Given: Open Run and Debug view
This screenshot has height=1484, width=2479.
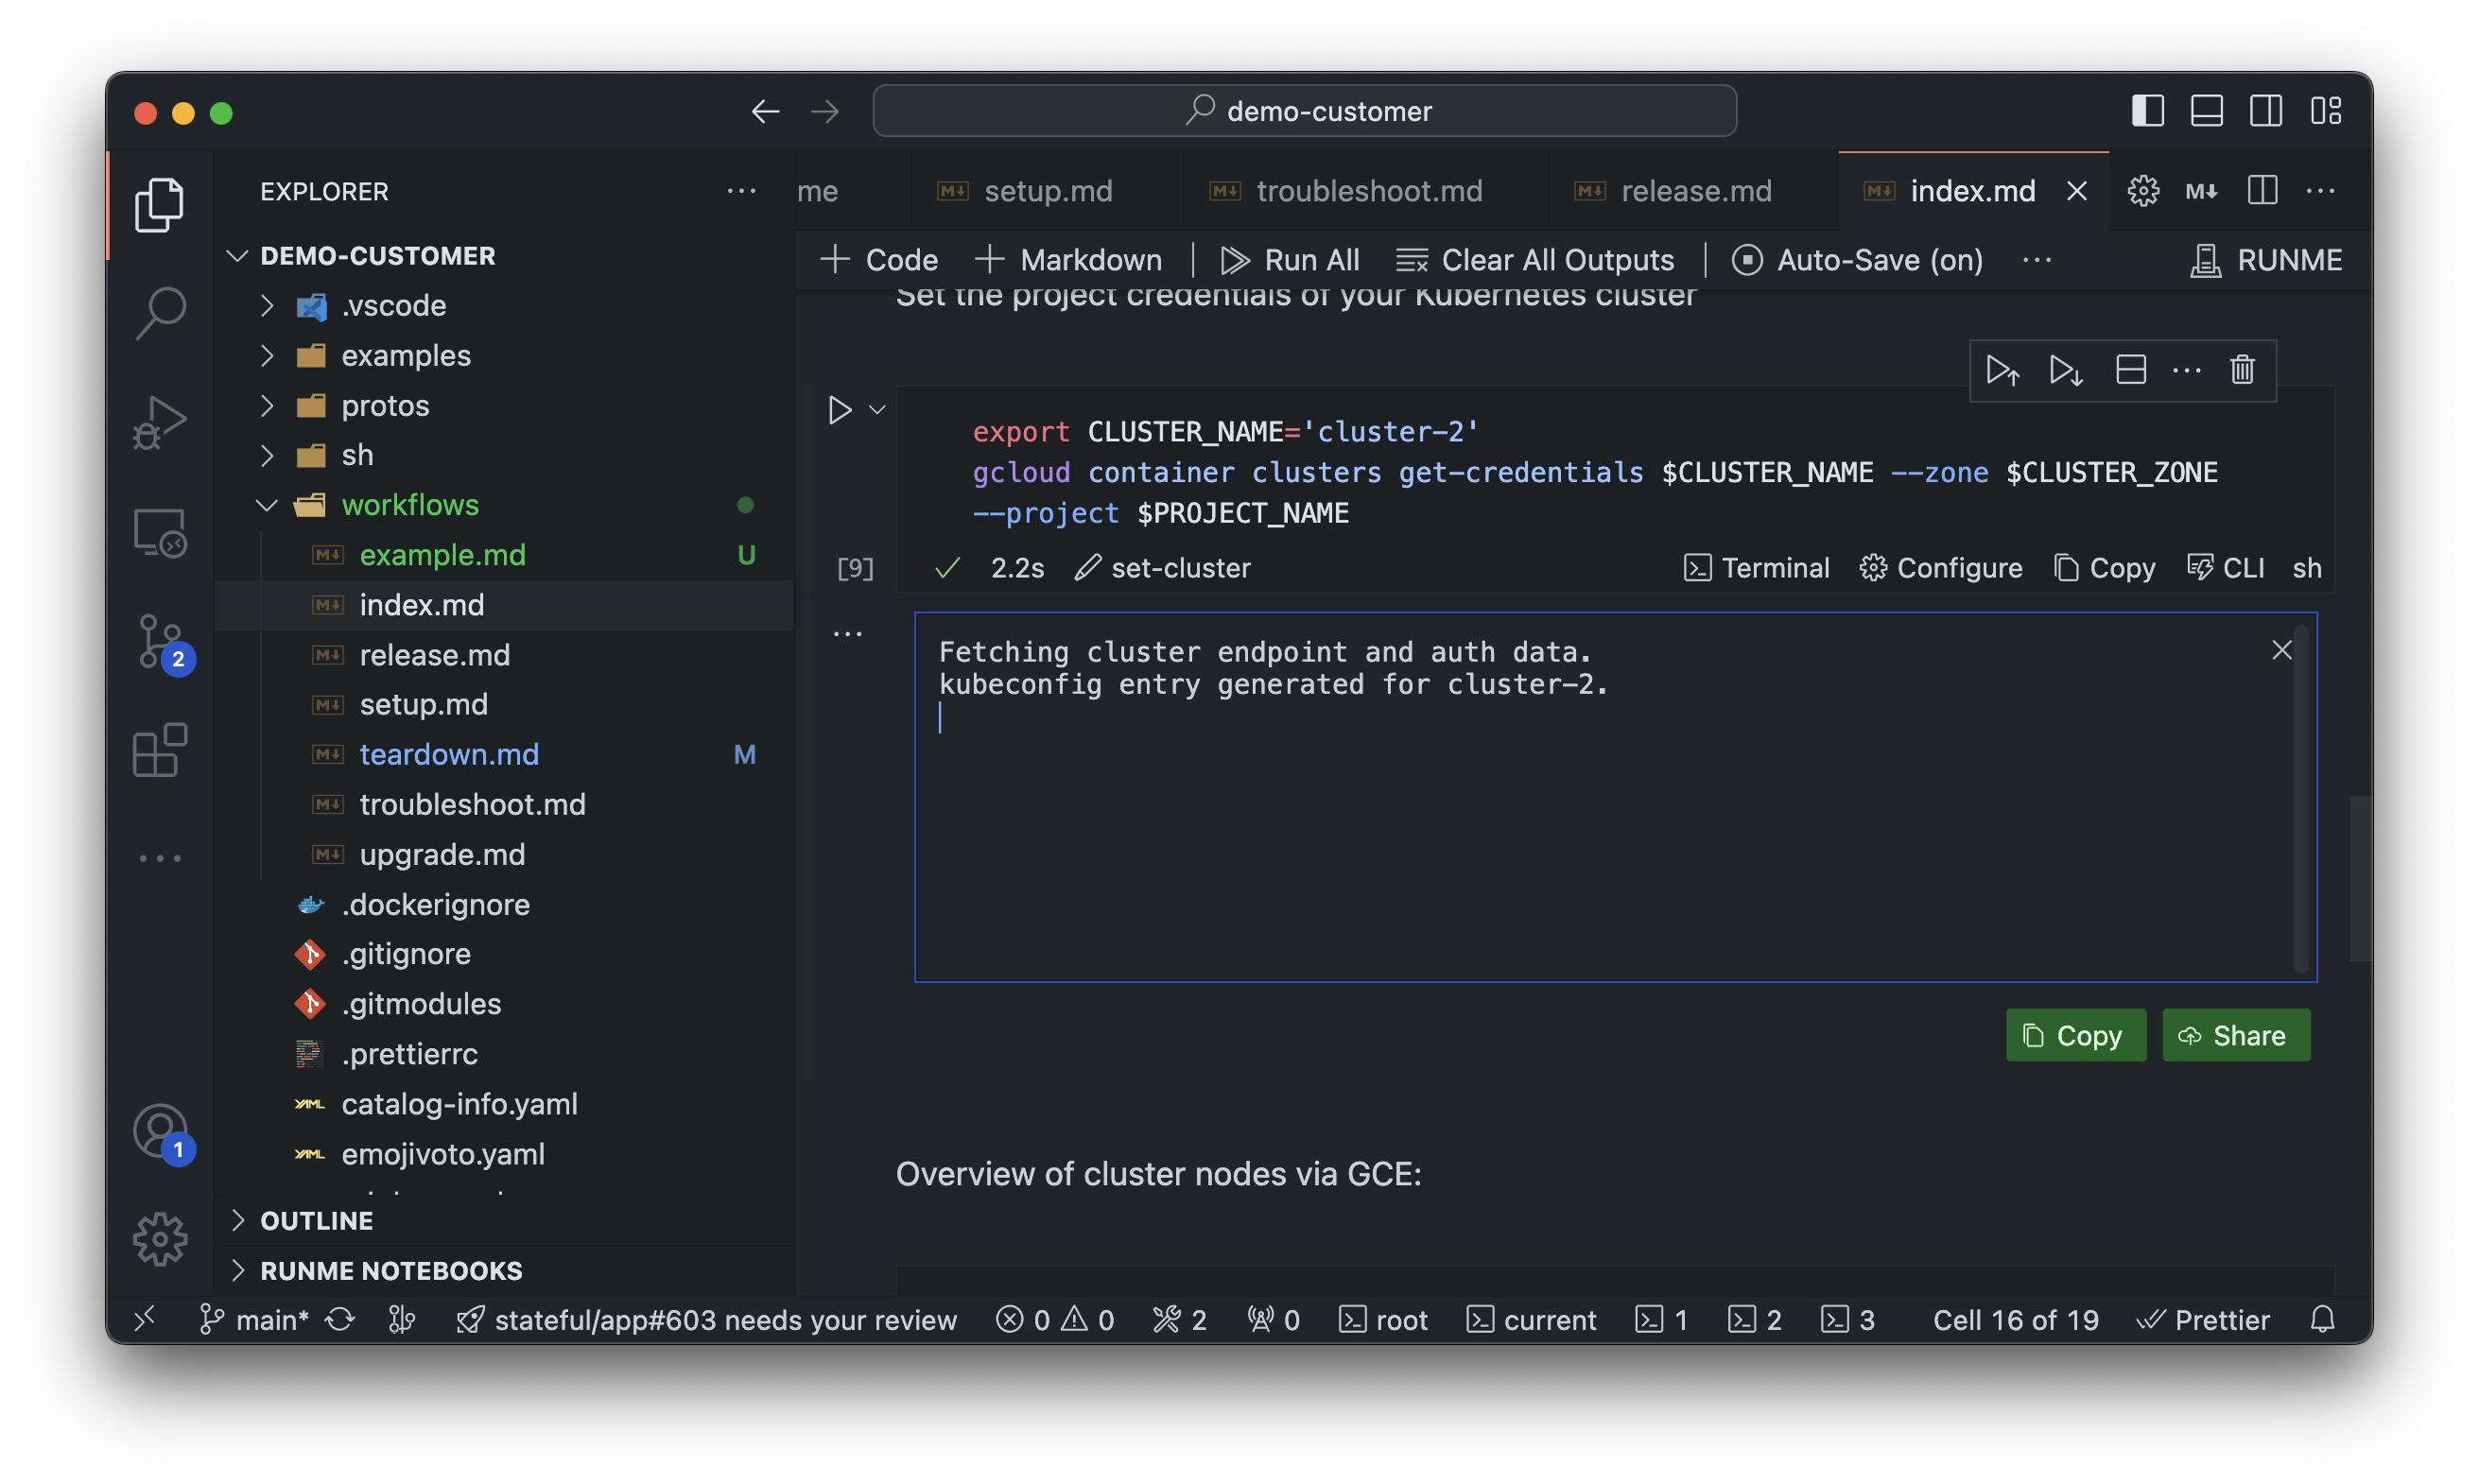Looking at the screenshot, I should pyautogui.click(x=160, y=422).
